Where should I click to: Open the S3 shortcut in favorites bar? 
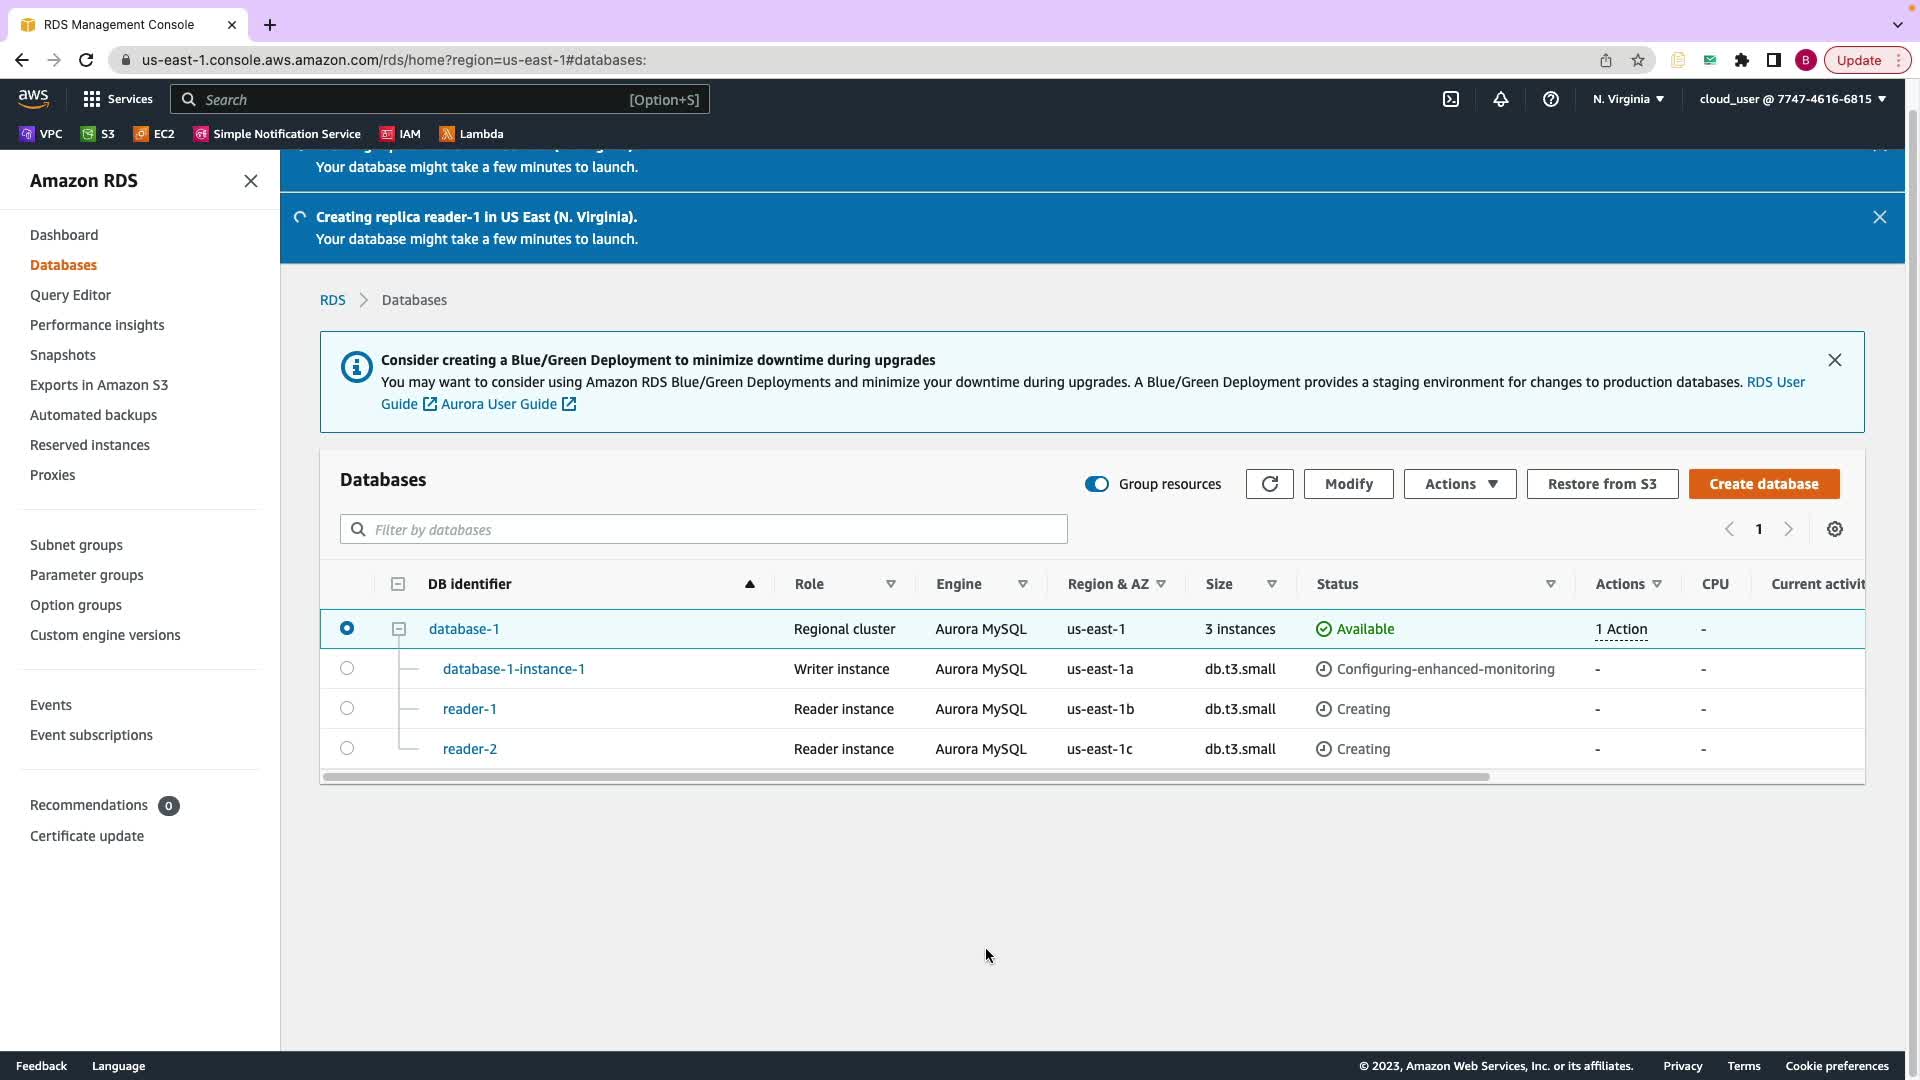pyautogui.click(x=98, y=134)
